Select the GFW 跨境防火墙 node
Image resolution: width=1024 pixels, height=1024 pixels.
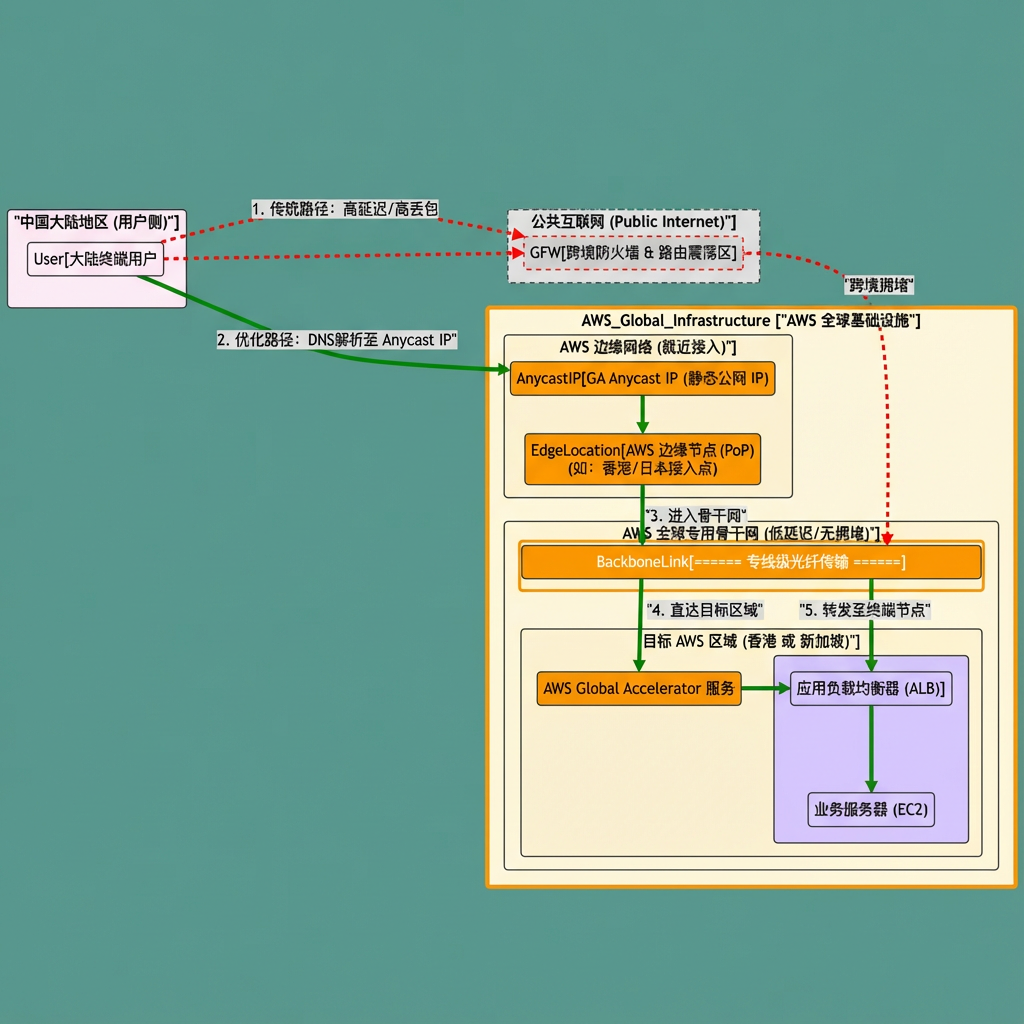(x=633, y=253)
